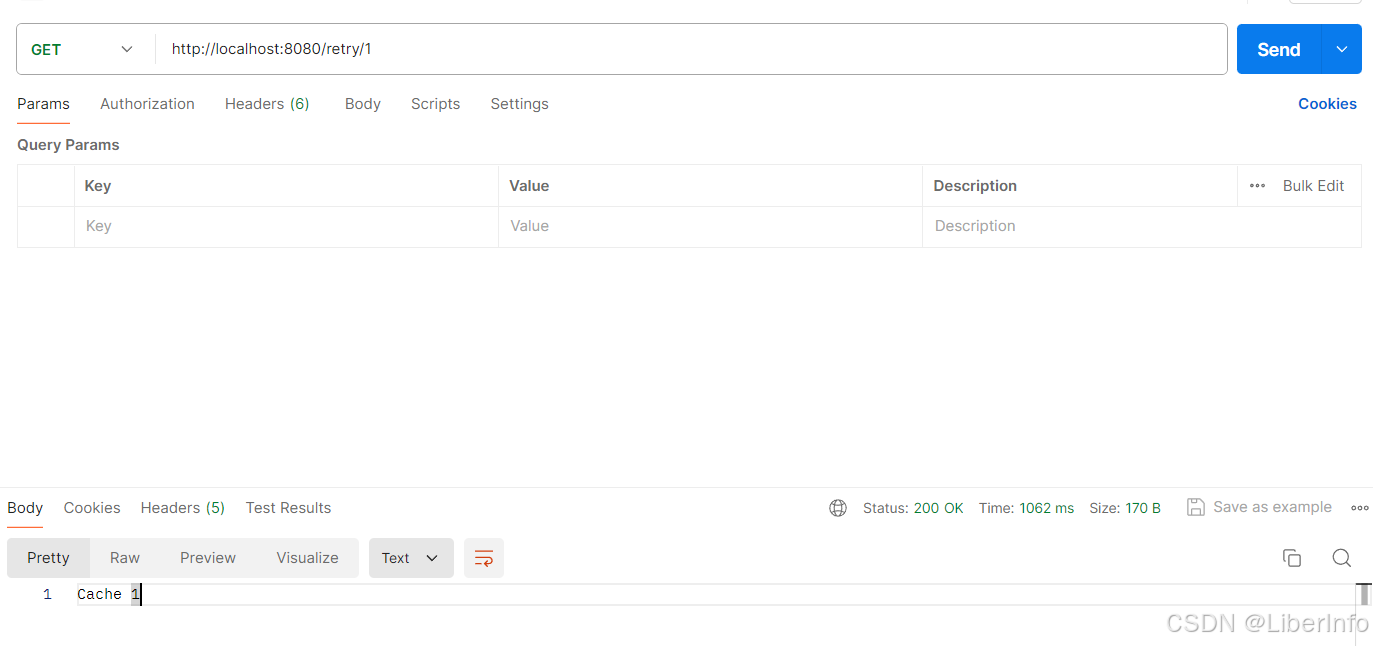Click the globe icon in response toolbar

point(837,508)
